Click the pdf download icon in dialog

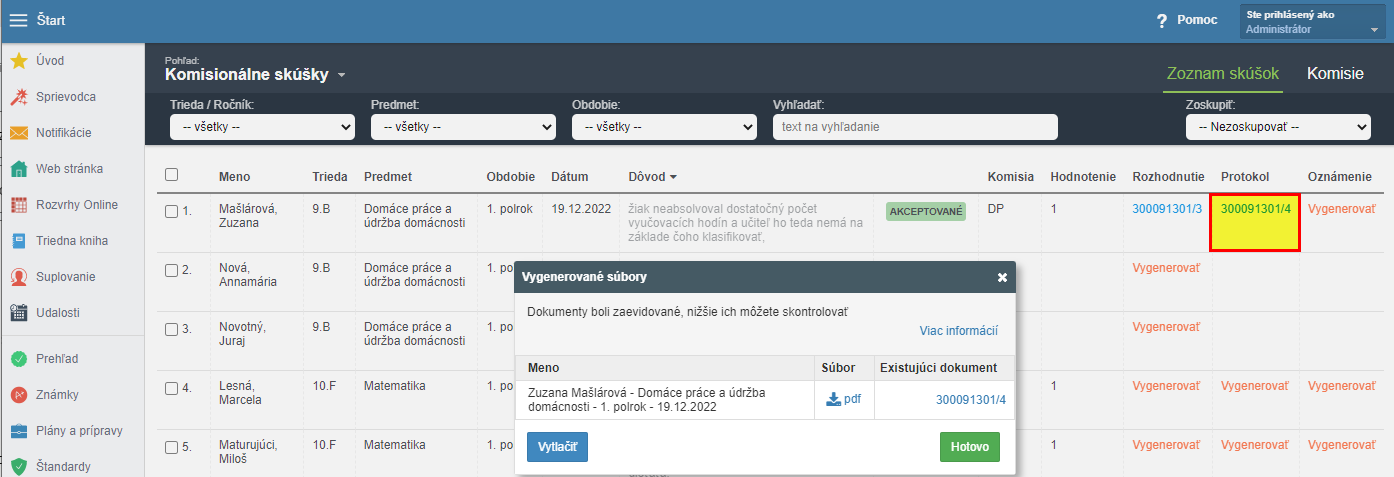[834, 399]
